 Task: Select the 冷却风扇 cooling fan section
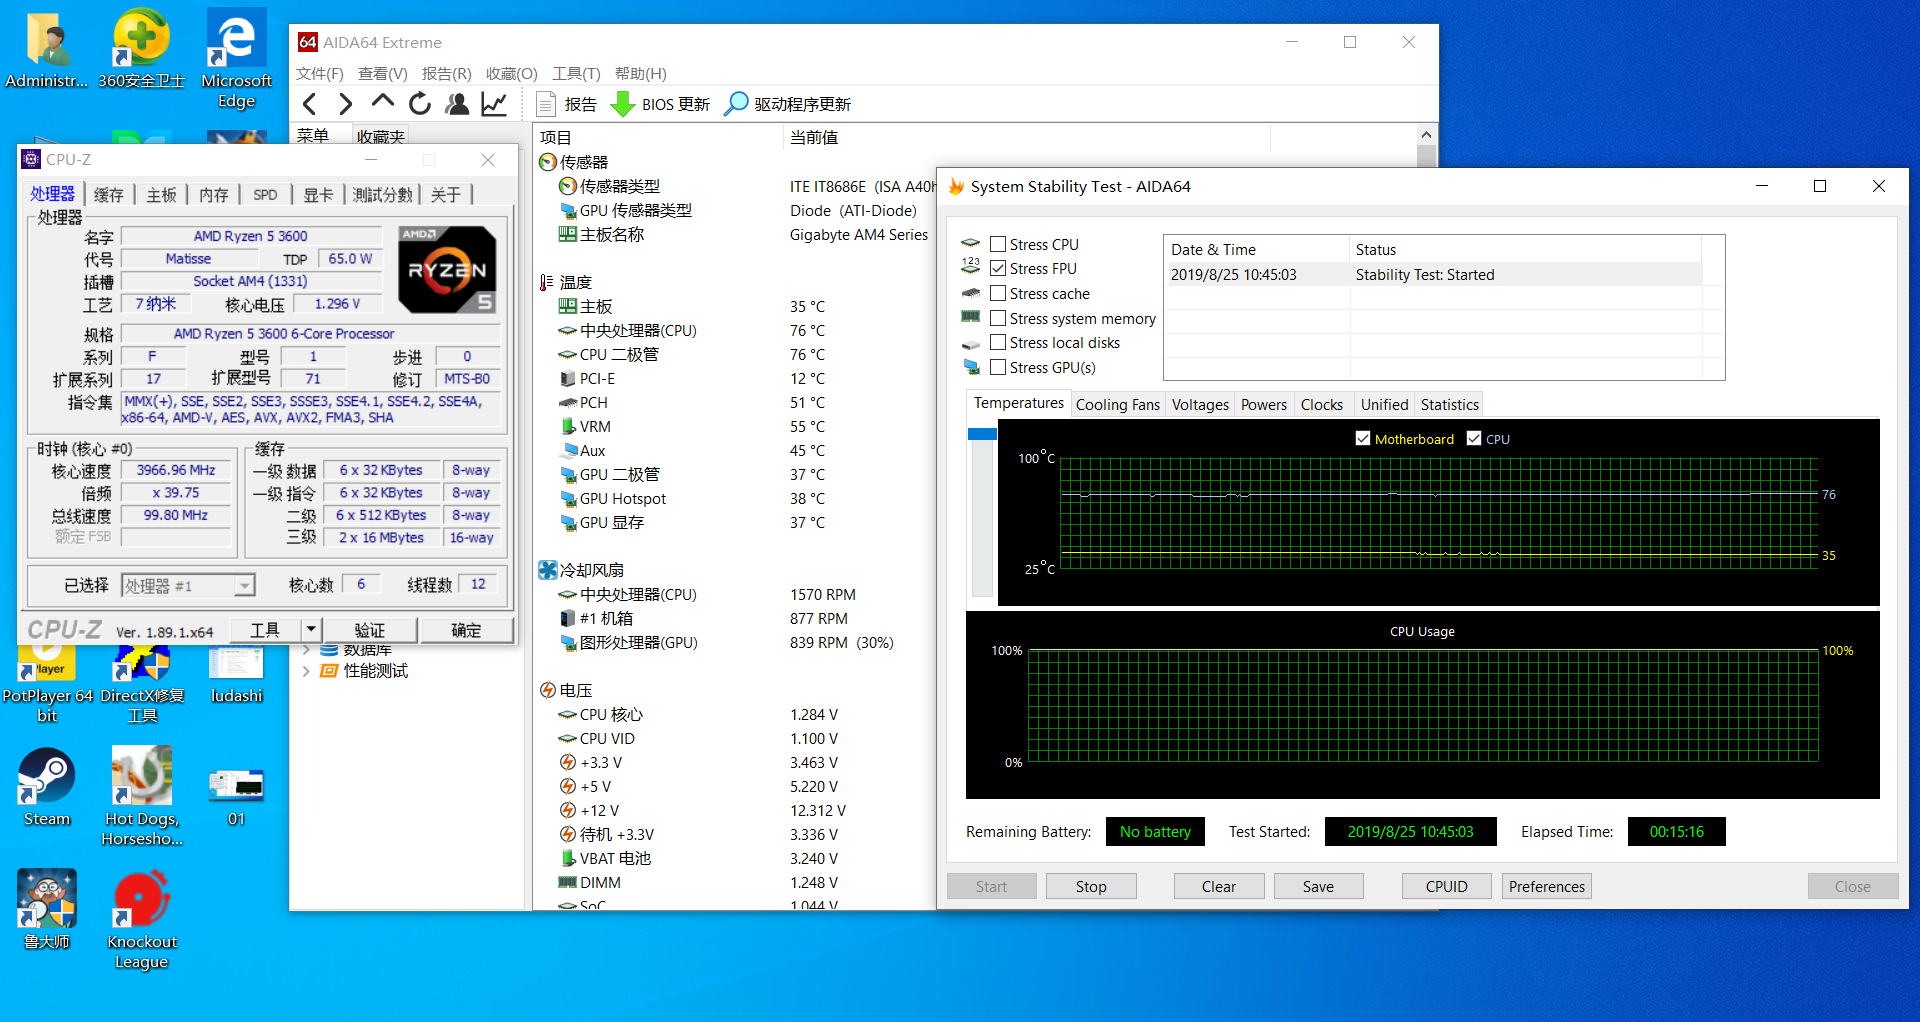tap(582, 570)
